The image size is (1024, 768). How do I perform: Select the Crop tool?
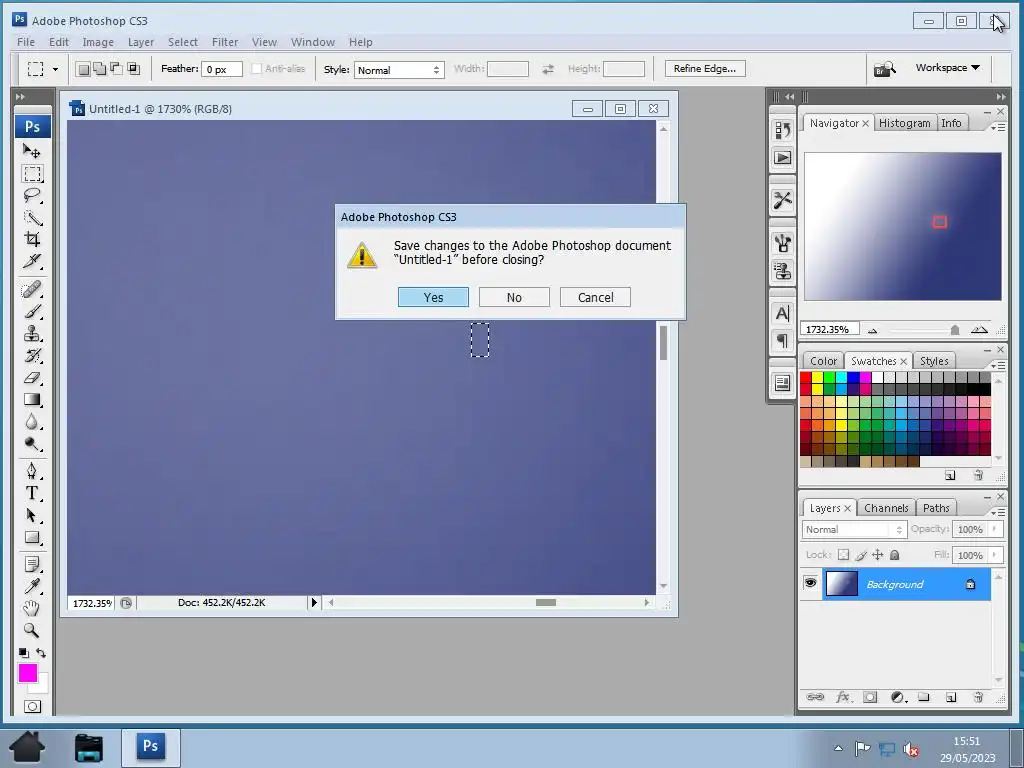pos(31,239)
